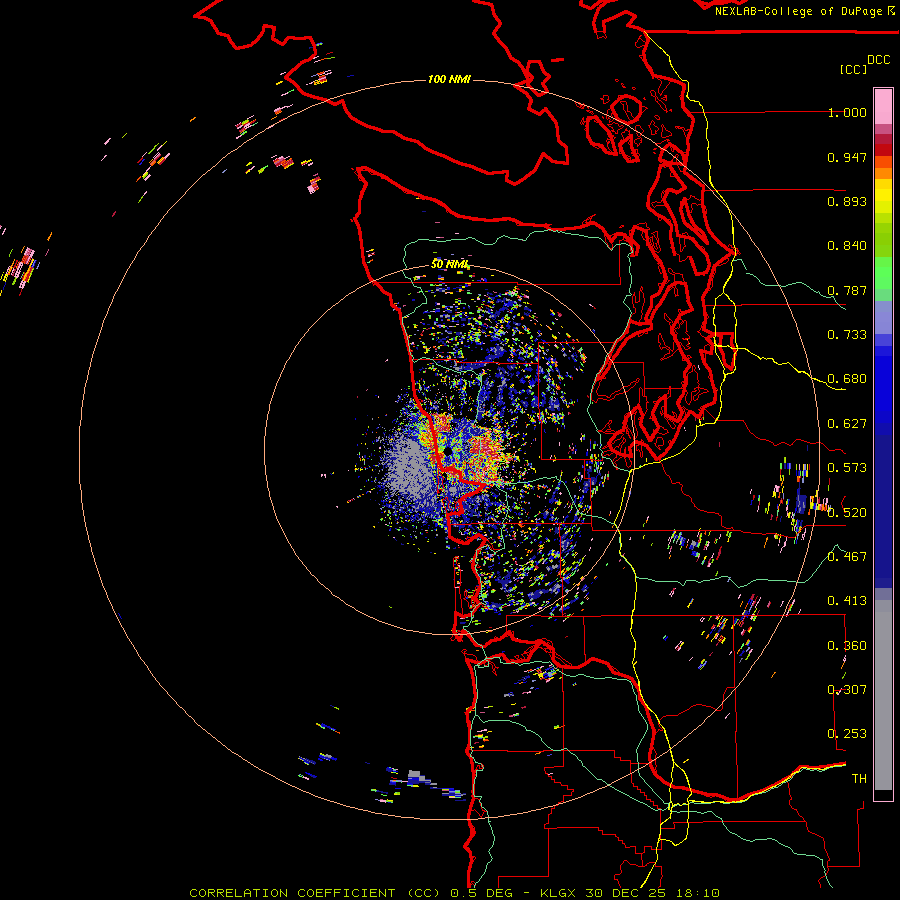The height and width of the screenshot is (900, 900).
Task: Click the pink top segment of color bar
Action: [883, 106]
